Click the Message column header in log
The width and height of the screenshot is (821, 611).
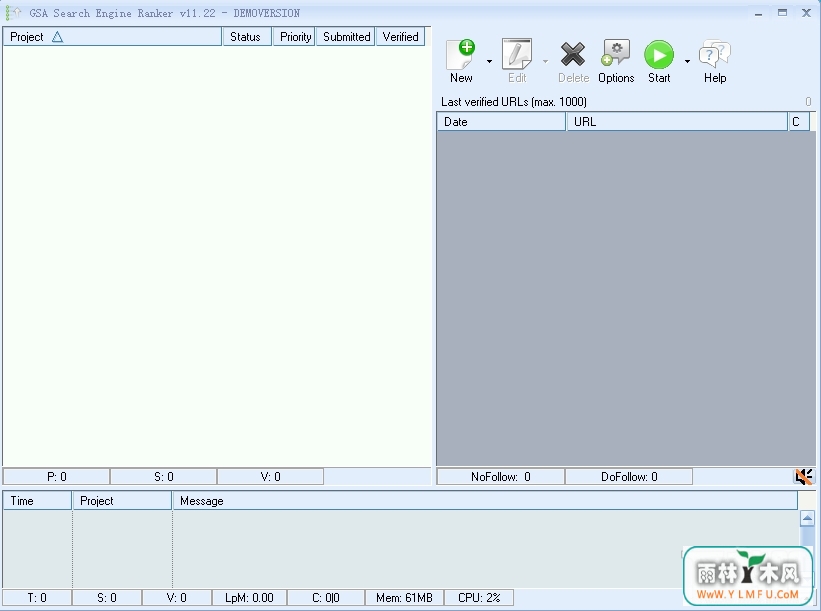tap(485, 501)
